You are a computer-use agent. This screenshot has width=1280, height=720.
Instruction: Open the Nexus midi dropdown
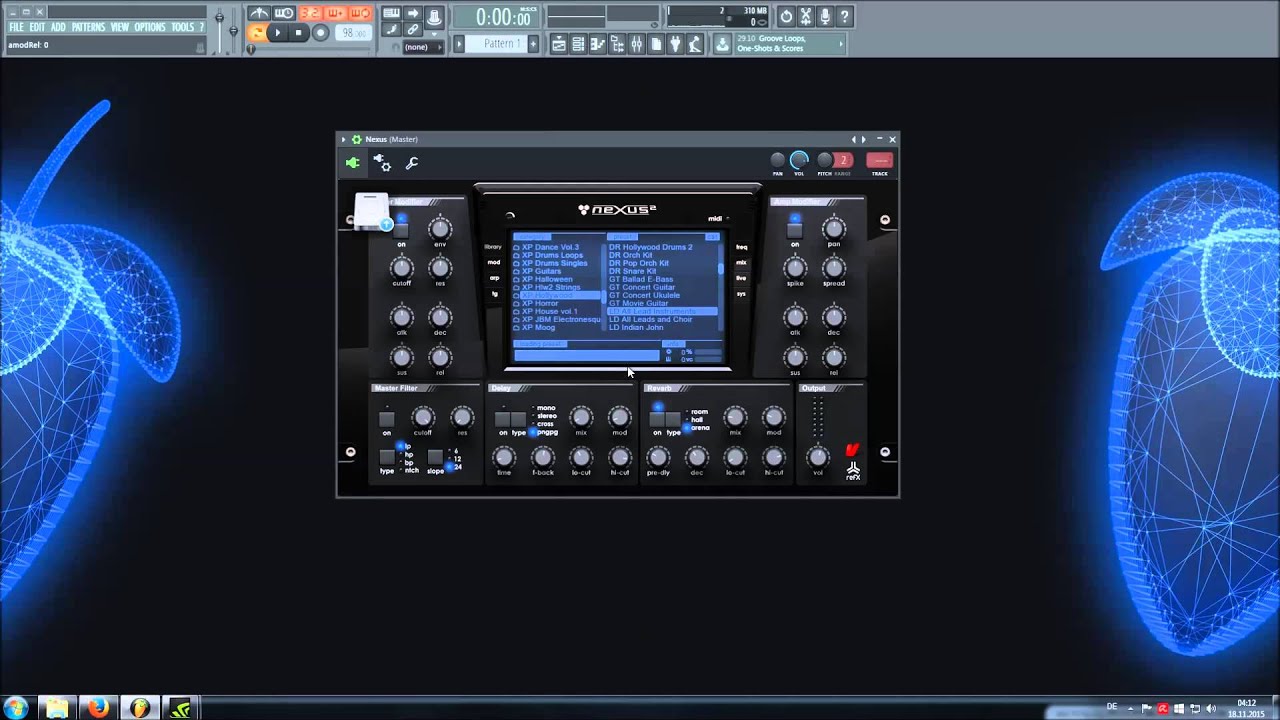point(718,218)
